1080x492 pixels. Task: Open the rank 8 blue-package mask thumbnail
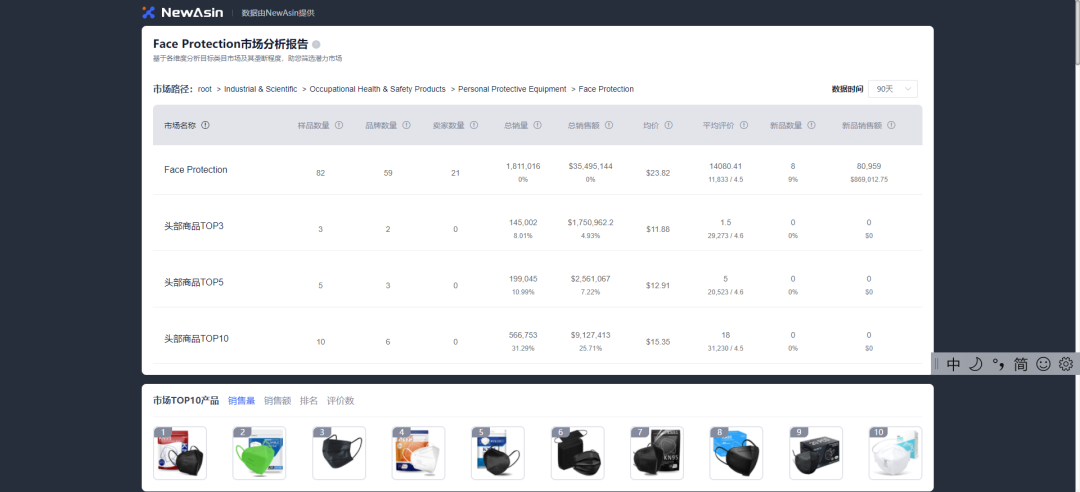point(736,454)
